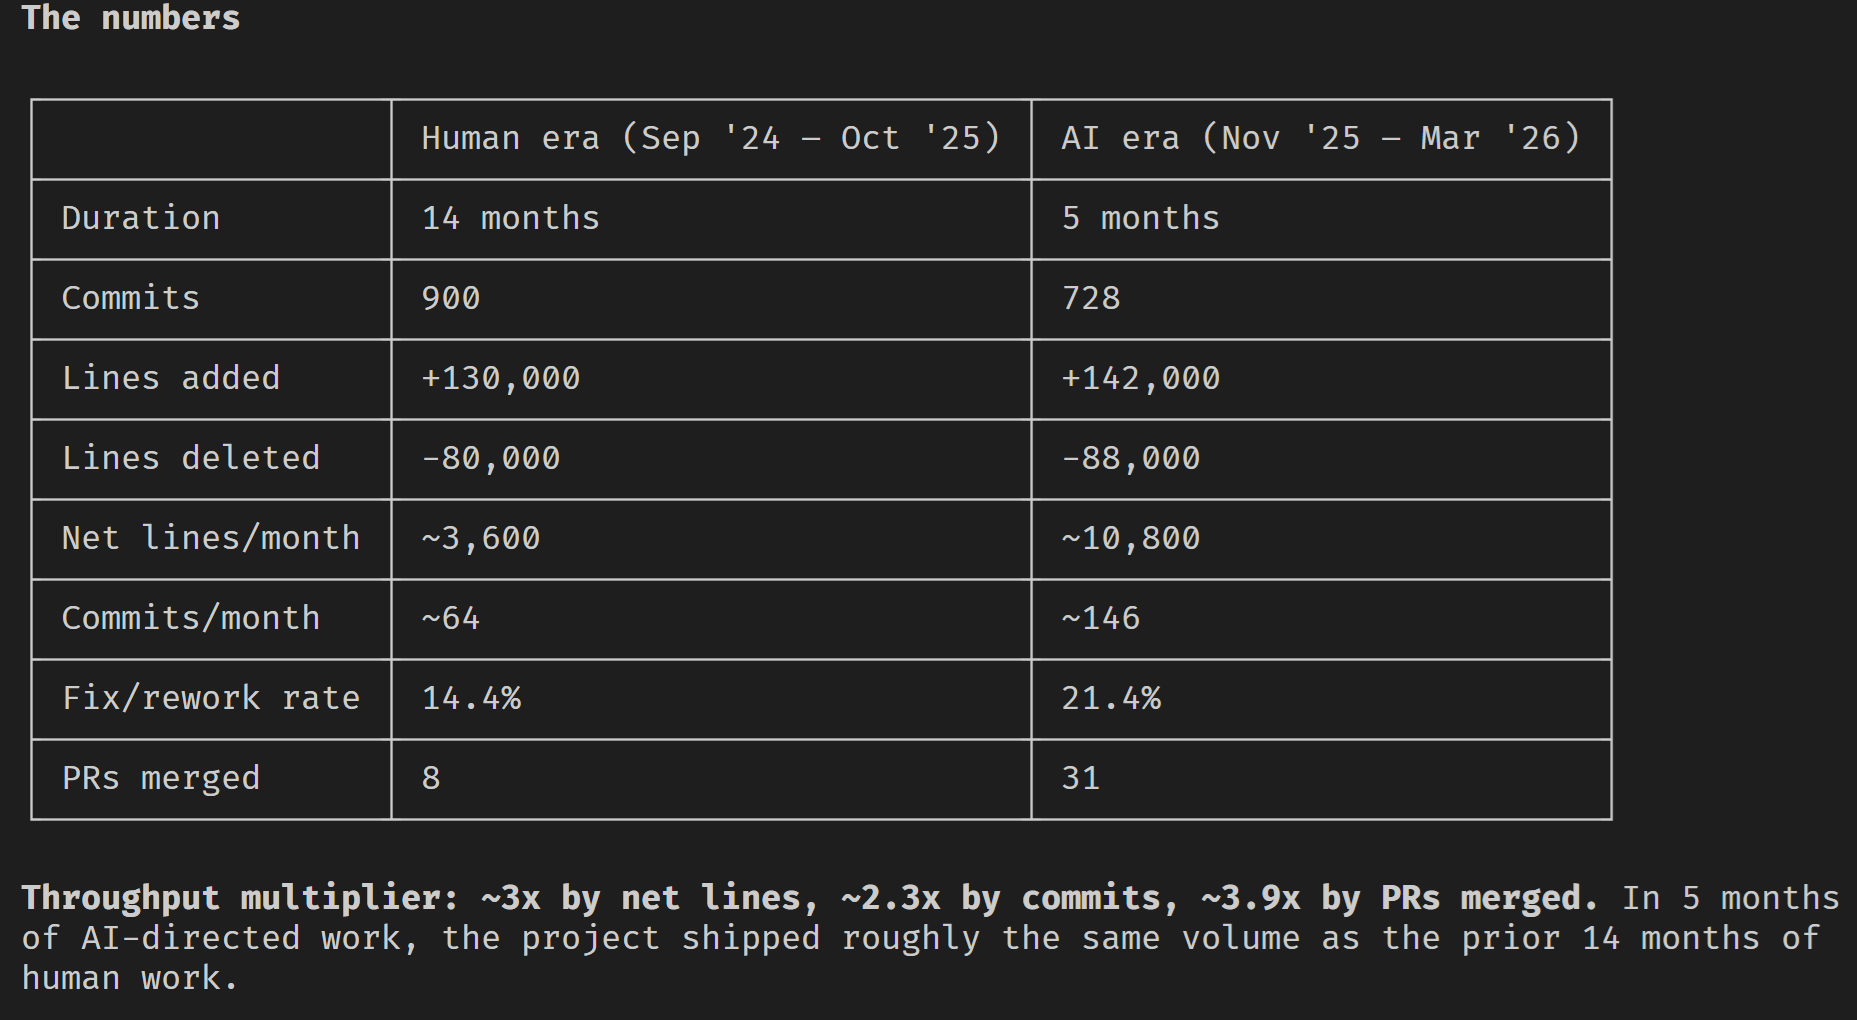Click the +142,000 lines added value
This screenshot has width=1857, height=1020.
1141,378
